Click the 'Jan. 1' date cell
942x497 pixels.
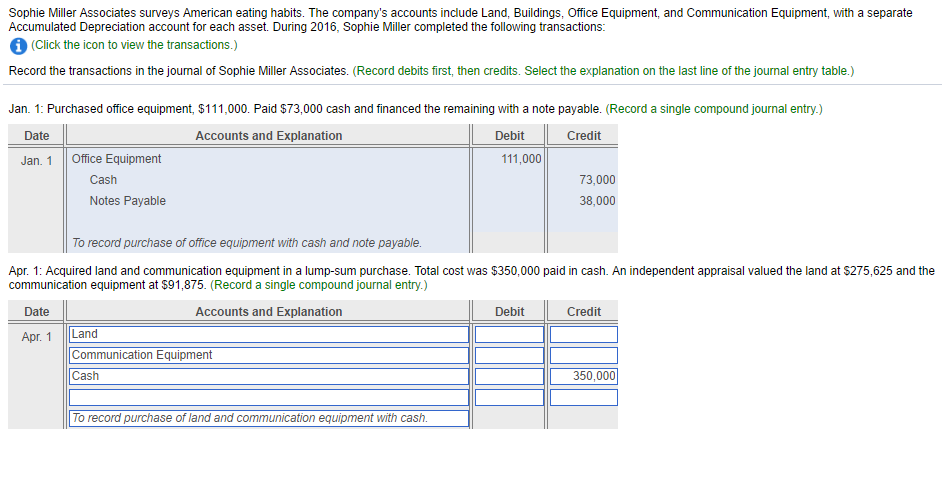[x=37, y=160]
